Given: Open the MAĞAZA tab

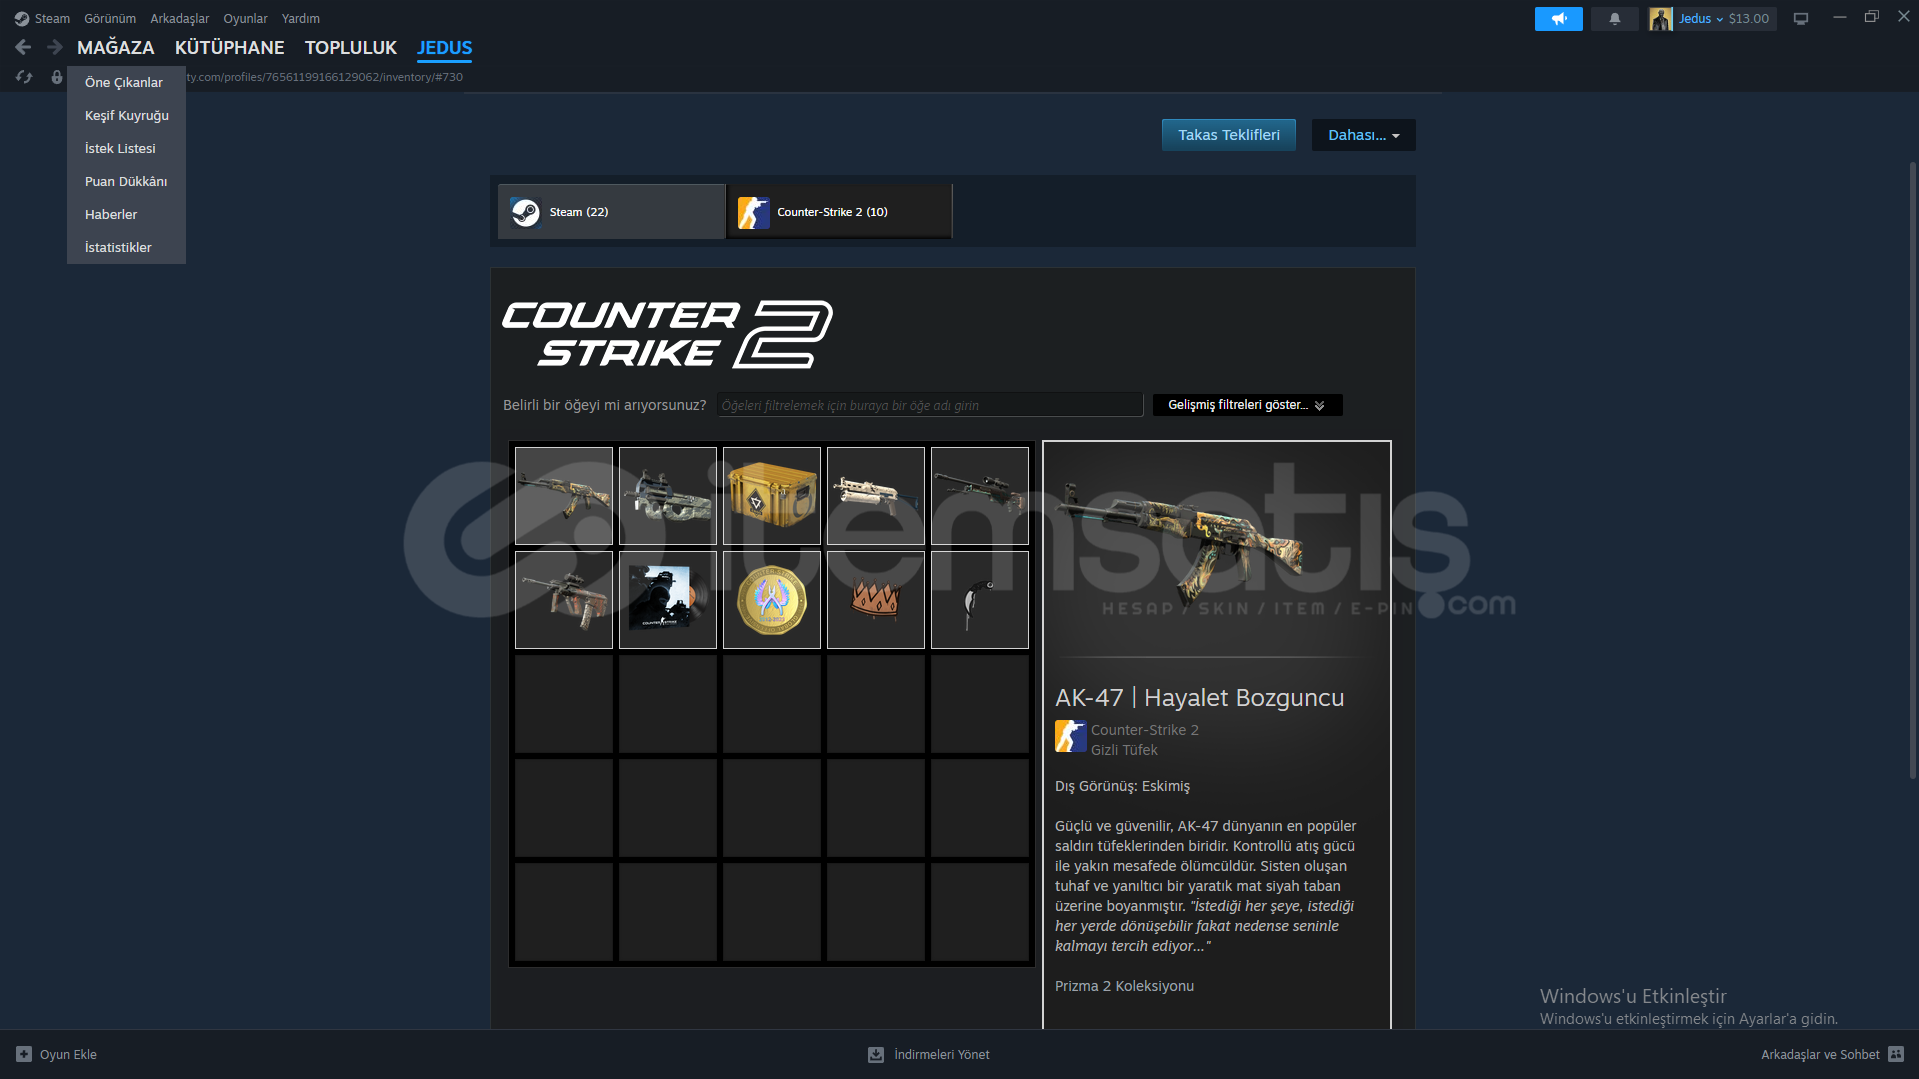Looking at the screenshot, I should pos(116,47).
